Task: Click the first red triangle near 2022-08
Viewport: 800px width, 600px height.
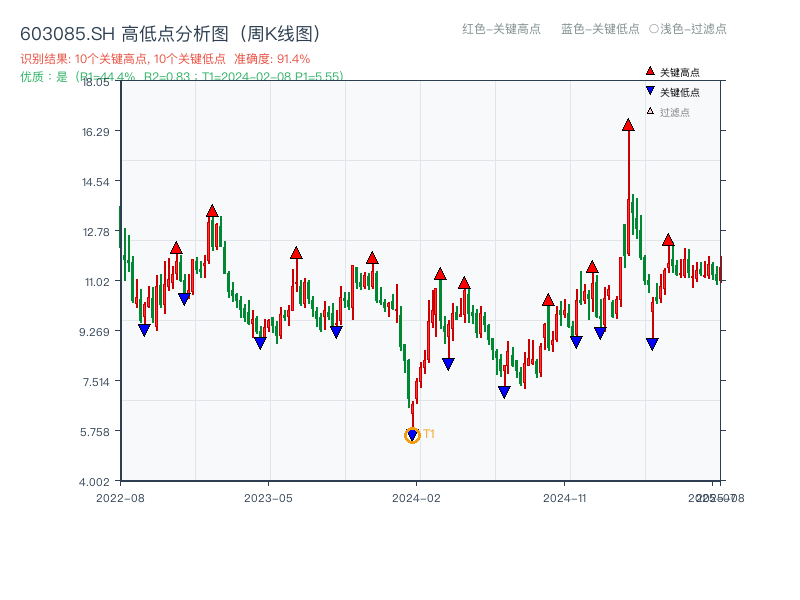Action: pyautogui.click(x=176, y=245)
